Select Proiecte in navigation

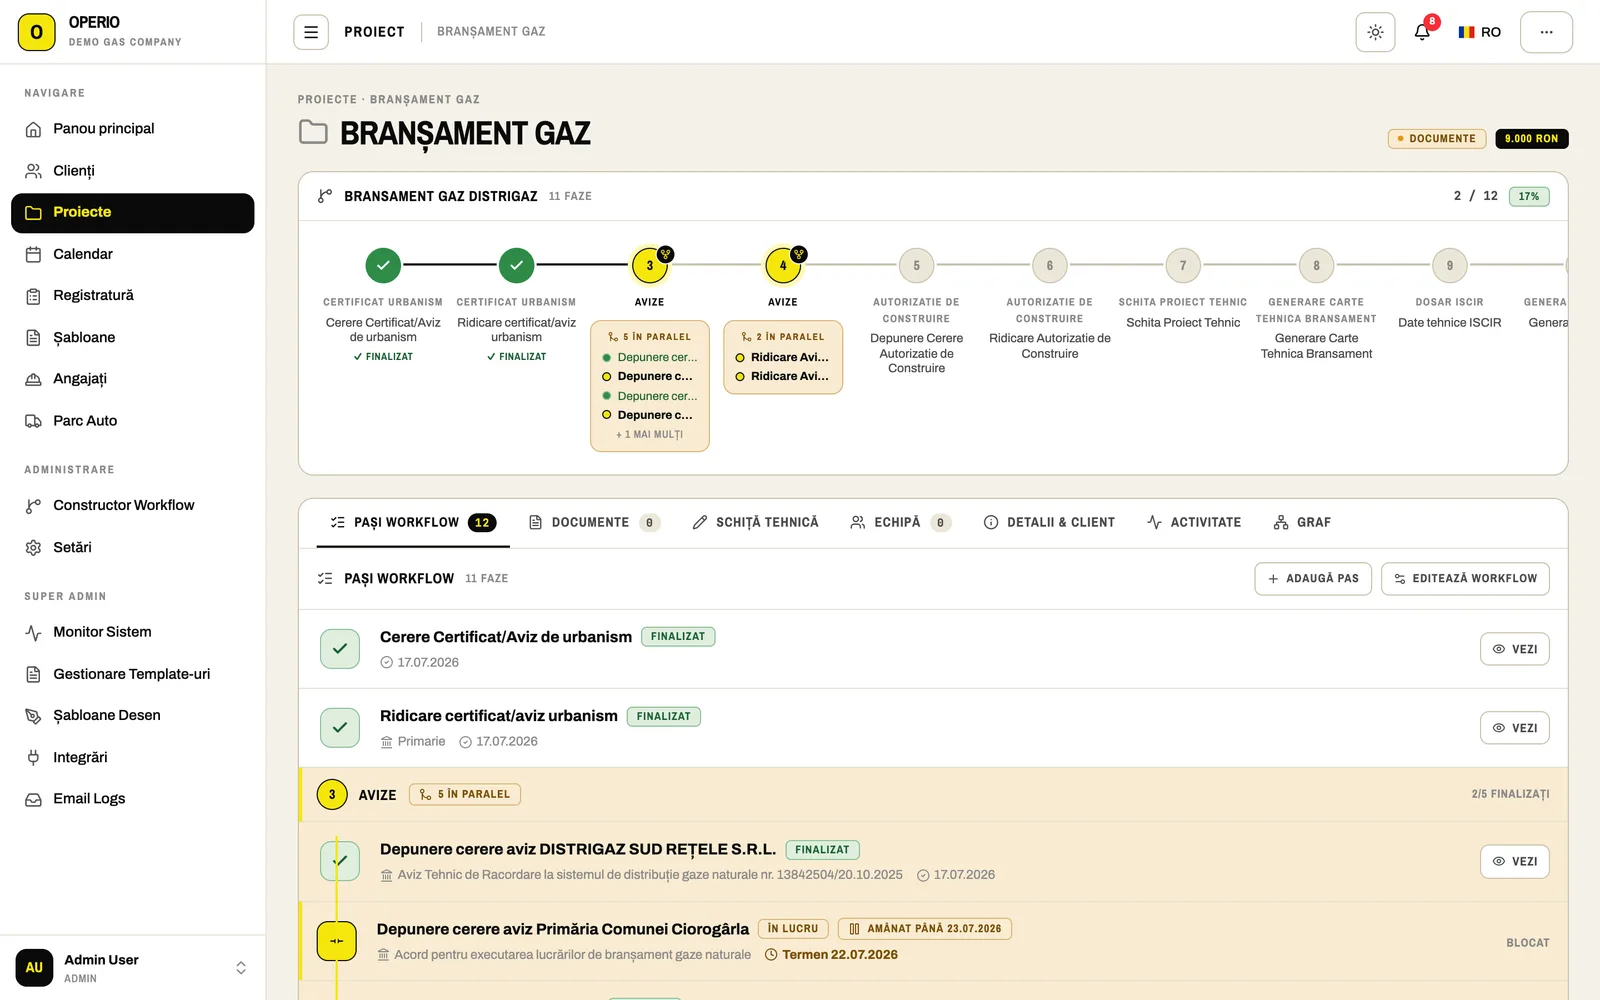pyautogui.click(x=133, y=213)
